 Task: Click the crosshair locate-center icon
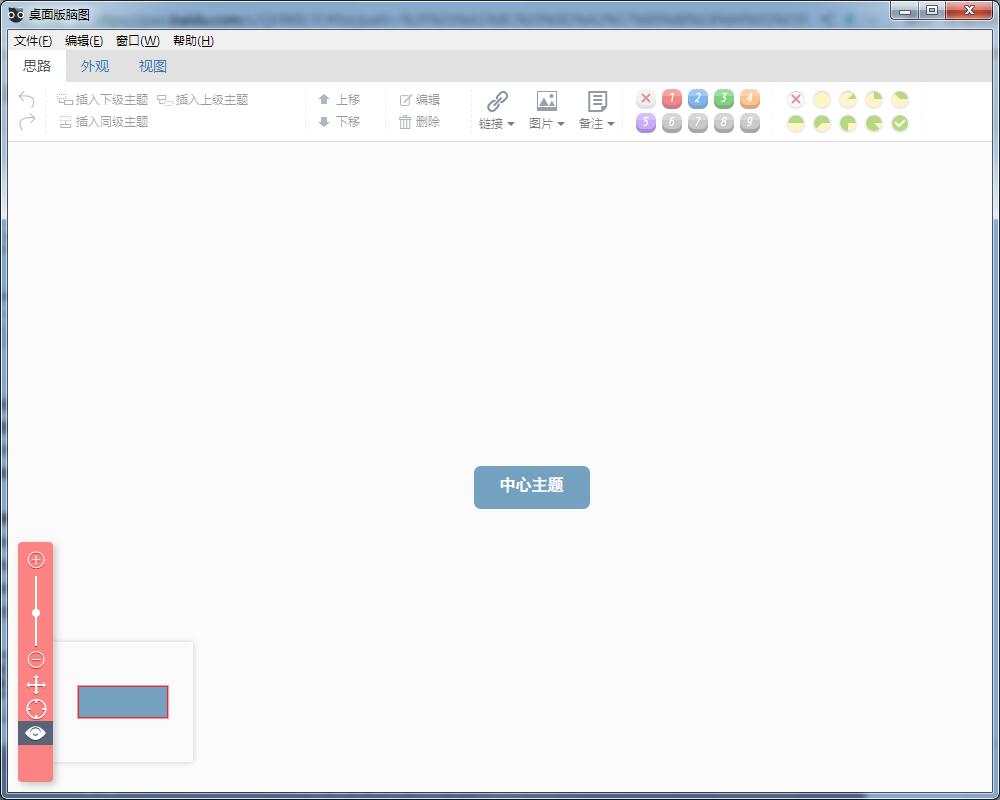36,709
